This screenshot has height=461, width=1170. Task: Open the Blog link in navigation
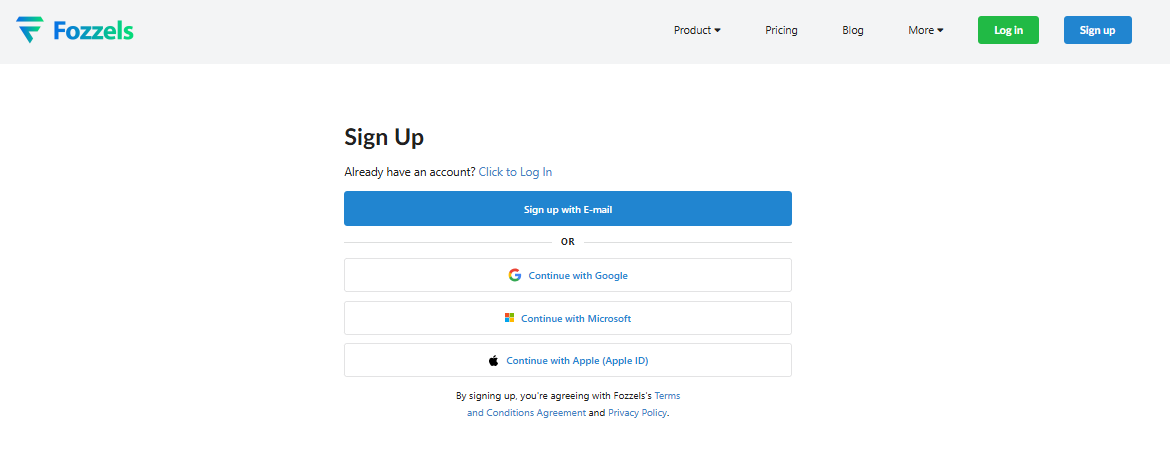click(x=853, y=30)
